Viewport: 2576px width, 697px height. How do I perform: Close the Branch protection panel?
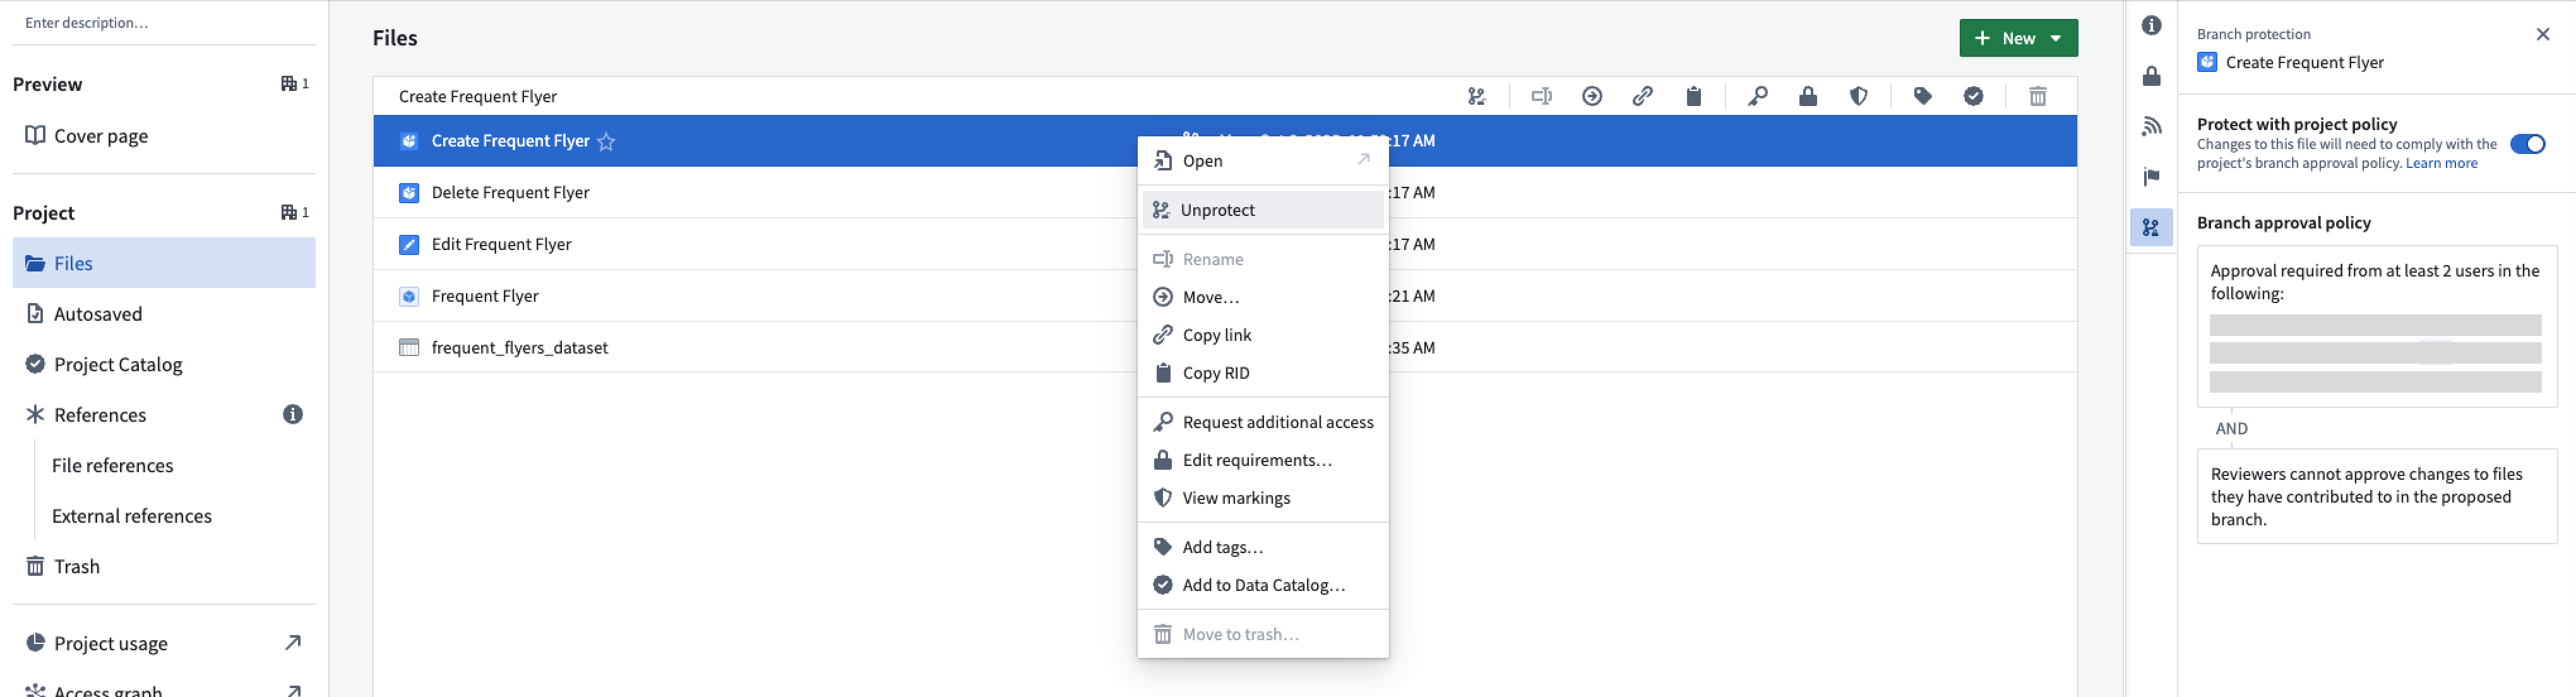pyautogui.click(x=2543, y=33)
